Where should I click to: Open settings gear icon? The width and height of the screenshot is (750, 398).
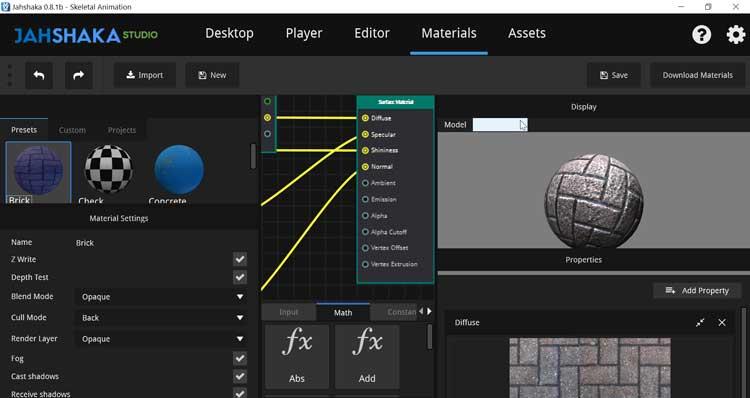pos(735,34)
